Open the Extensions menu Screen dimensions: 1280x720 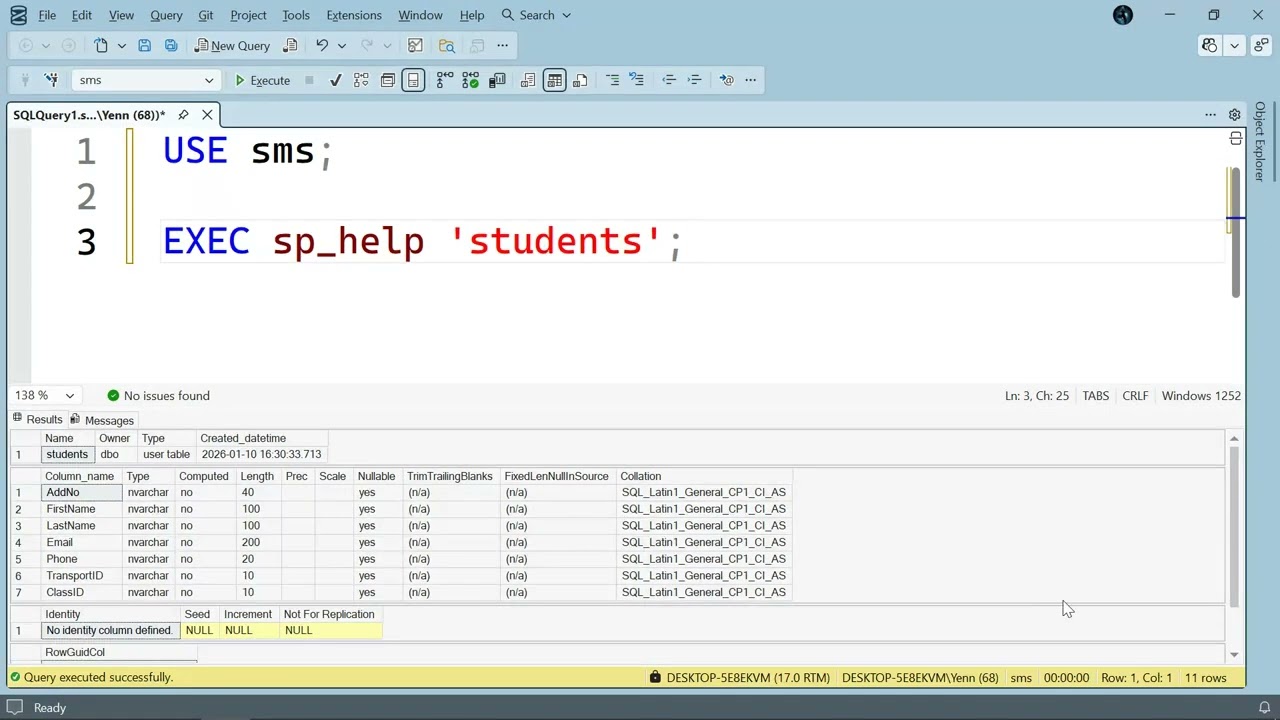[x=354, y=15]
